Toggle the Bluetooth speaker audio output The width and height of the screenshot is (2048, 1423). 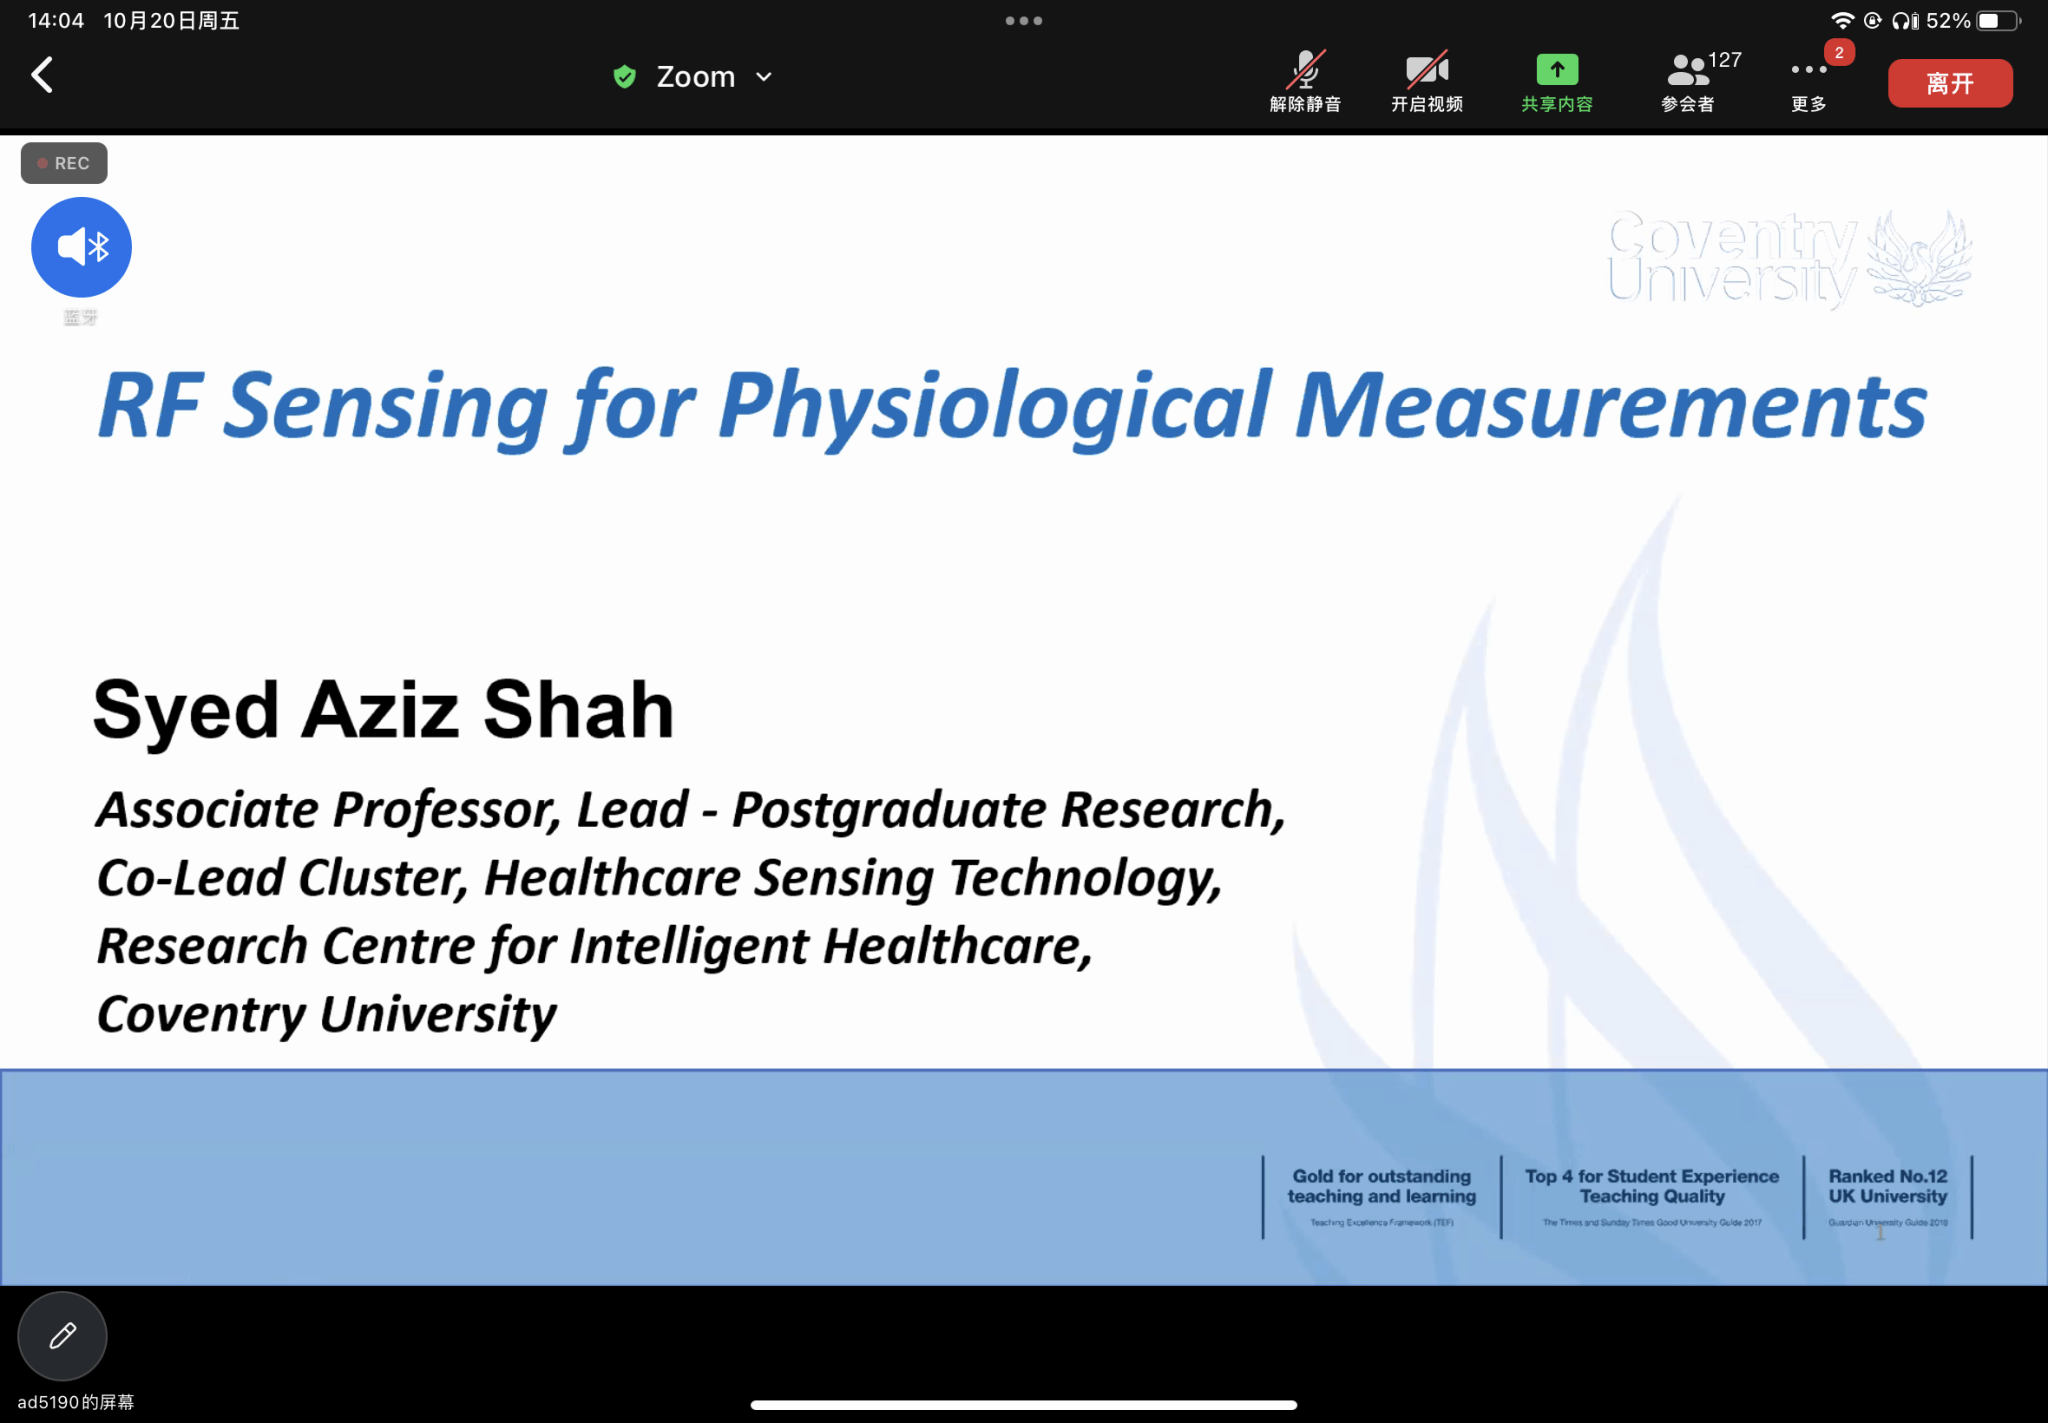click(81, 247)
